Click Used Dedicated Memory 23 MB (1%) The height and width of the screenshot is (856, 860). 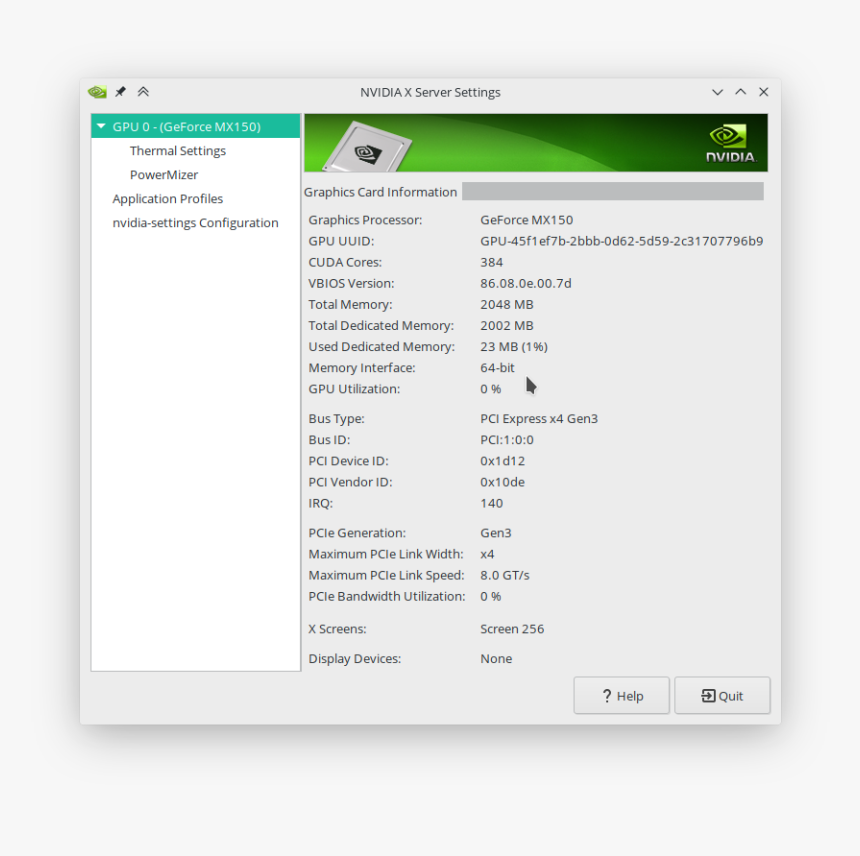coord(514,347)
